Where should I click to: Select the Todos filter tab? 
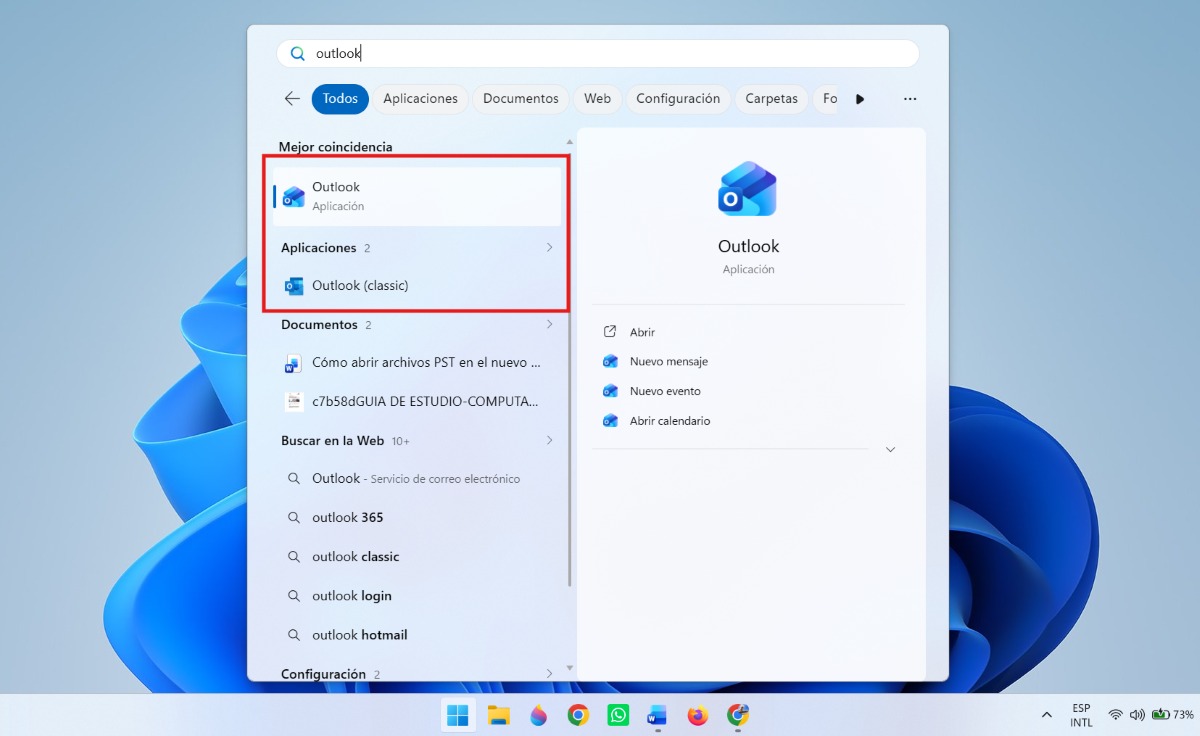point(340,99)
